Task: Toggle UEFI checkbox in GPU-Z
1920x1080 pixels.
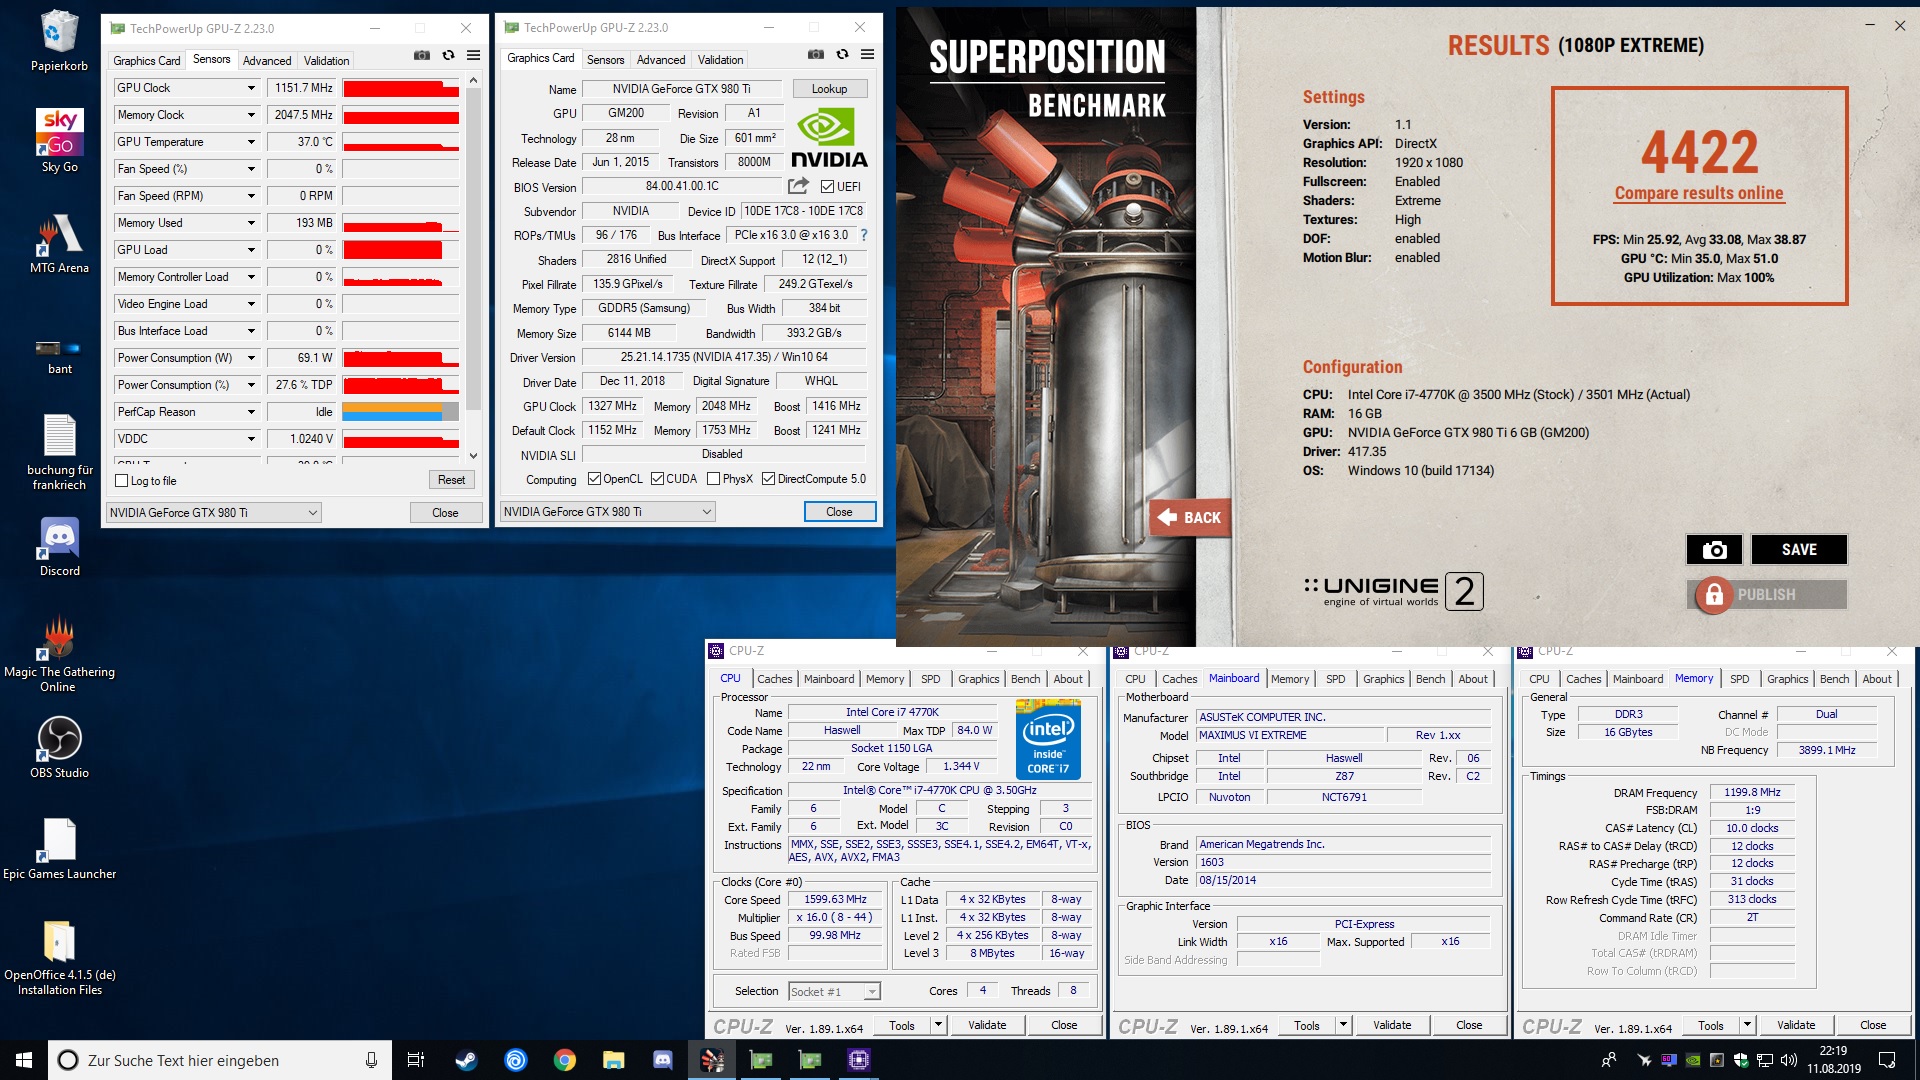Action: point(827,187)
